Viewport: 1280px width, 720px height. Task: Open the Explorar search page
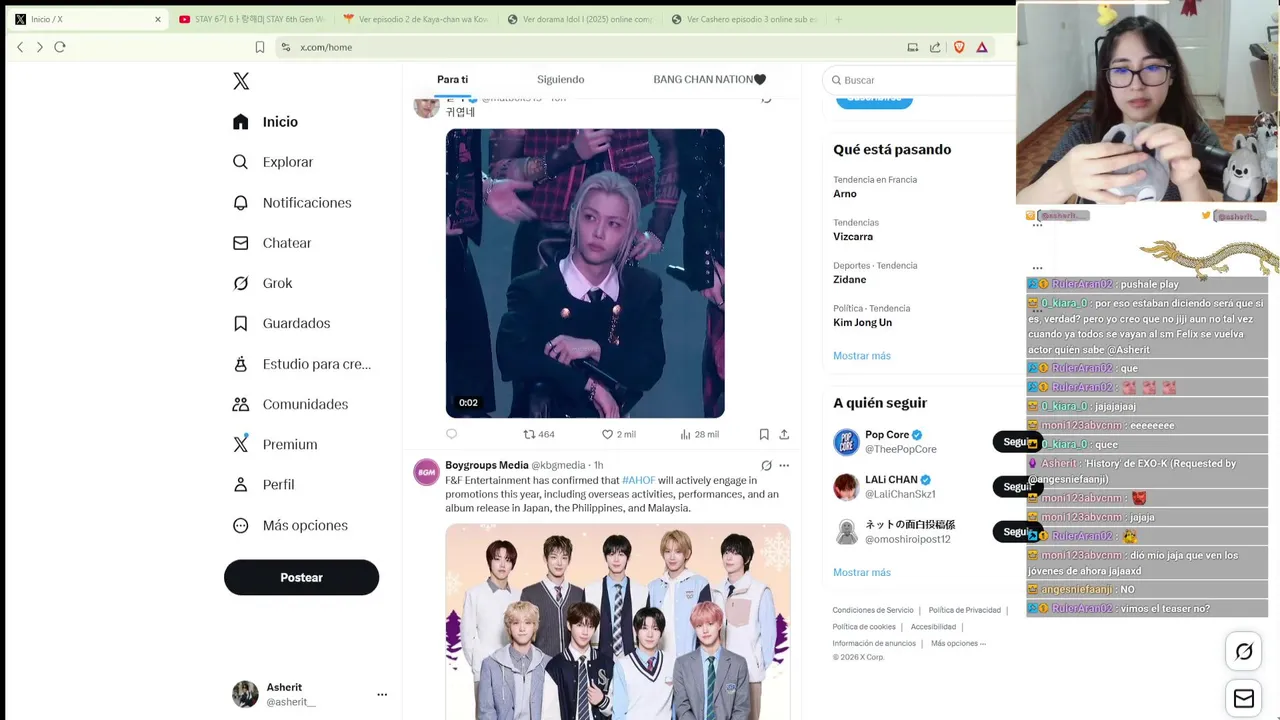click(273, 162)
